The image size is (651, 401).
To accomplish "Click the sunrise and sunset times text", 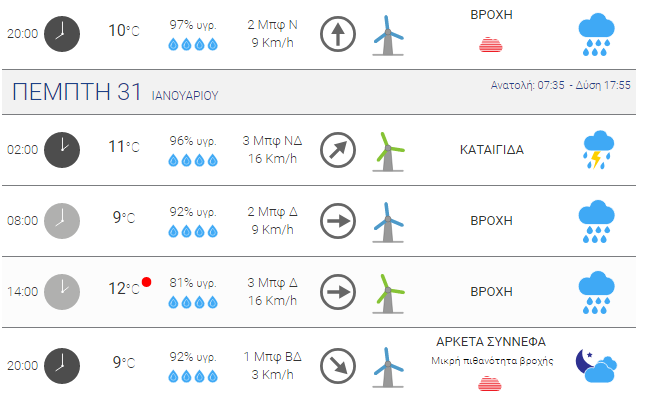I will [x=560, y=86].
